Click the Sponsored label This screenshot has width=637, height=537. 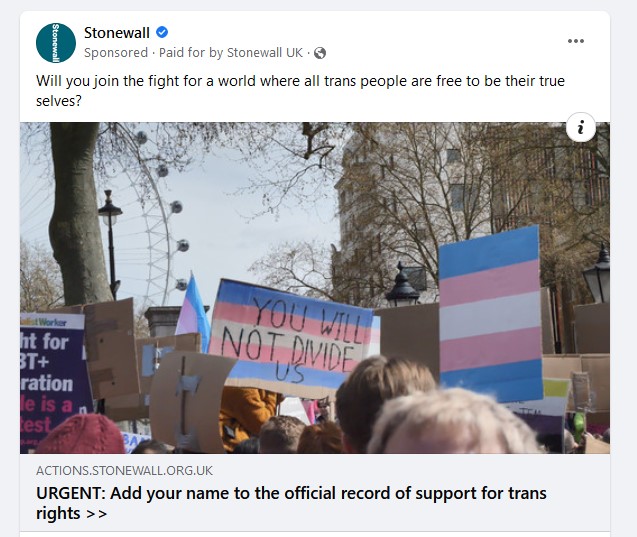[x=116, y=53]
